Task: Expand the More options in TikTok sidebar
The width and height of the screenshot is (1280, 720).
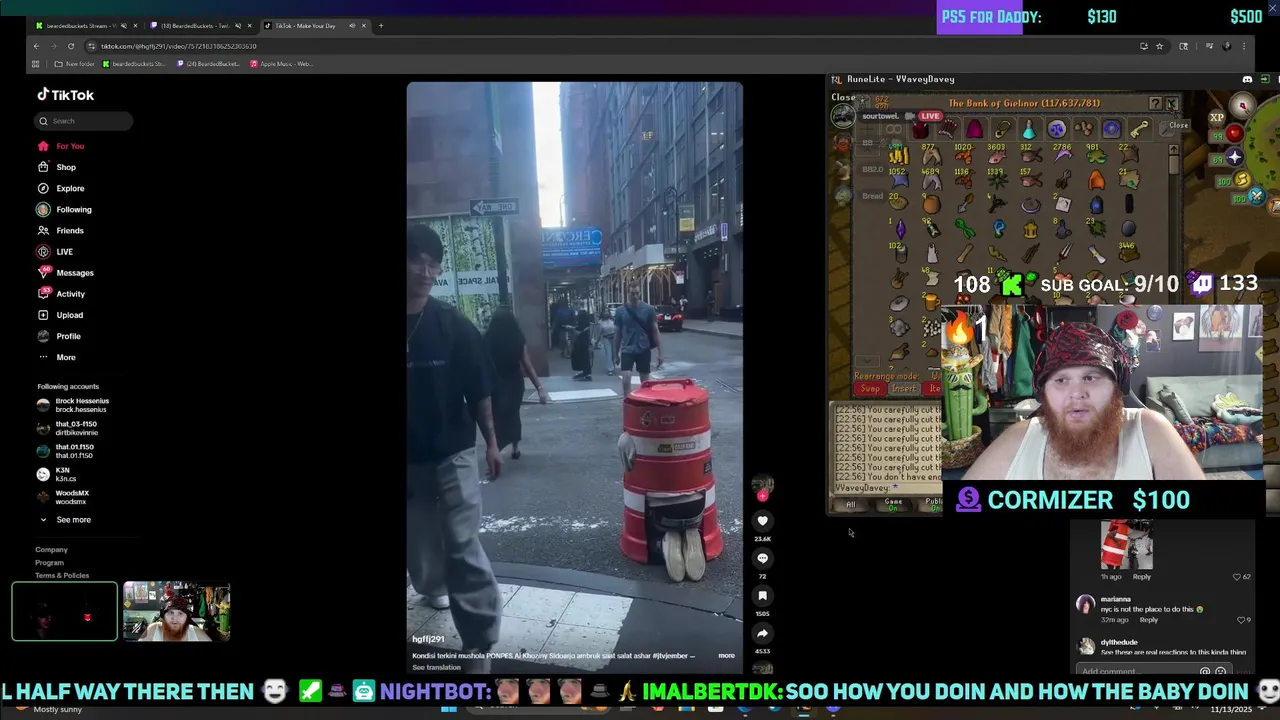Action: tap(57, 357)
